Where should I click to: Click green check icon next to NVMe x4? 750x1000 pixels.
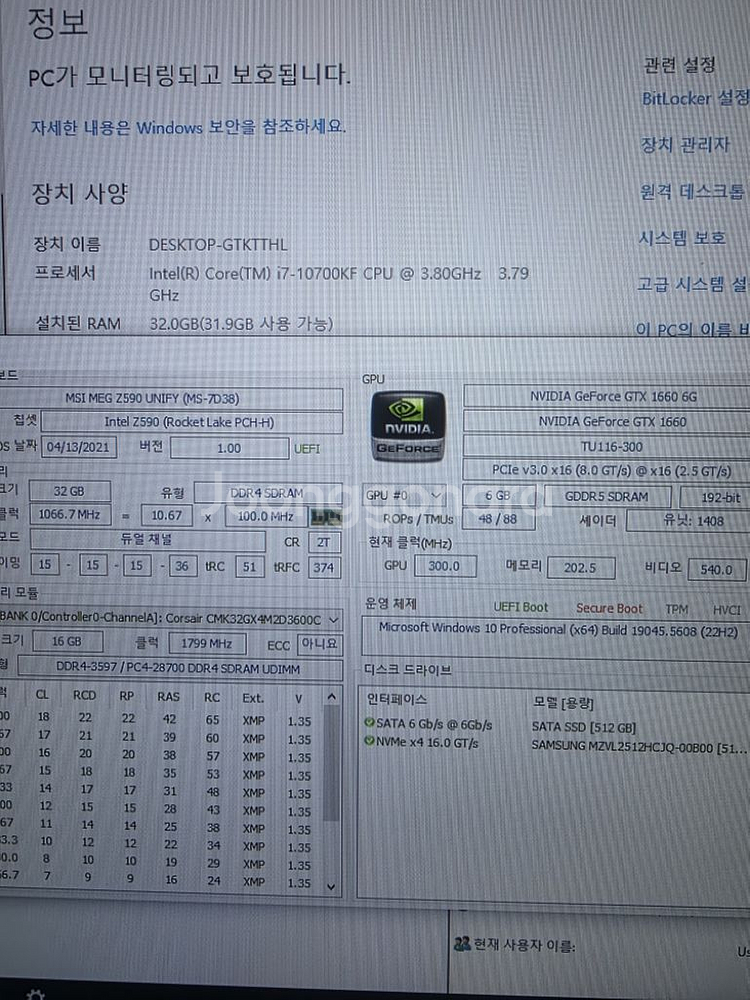(x=369, y=741)
